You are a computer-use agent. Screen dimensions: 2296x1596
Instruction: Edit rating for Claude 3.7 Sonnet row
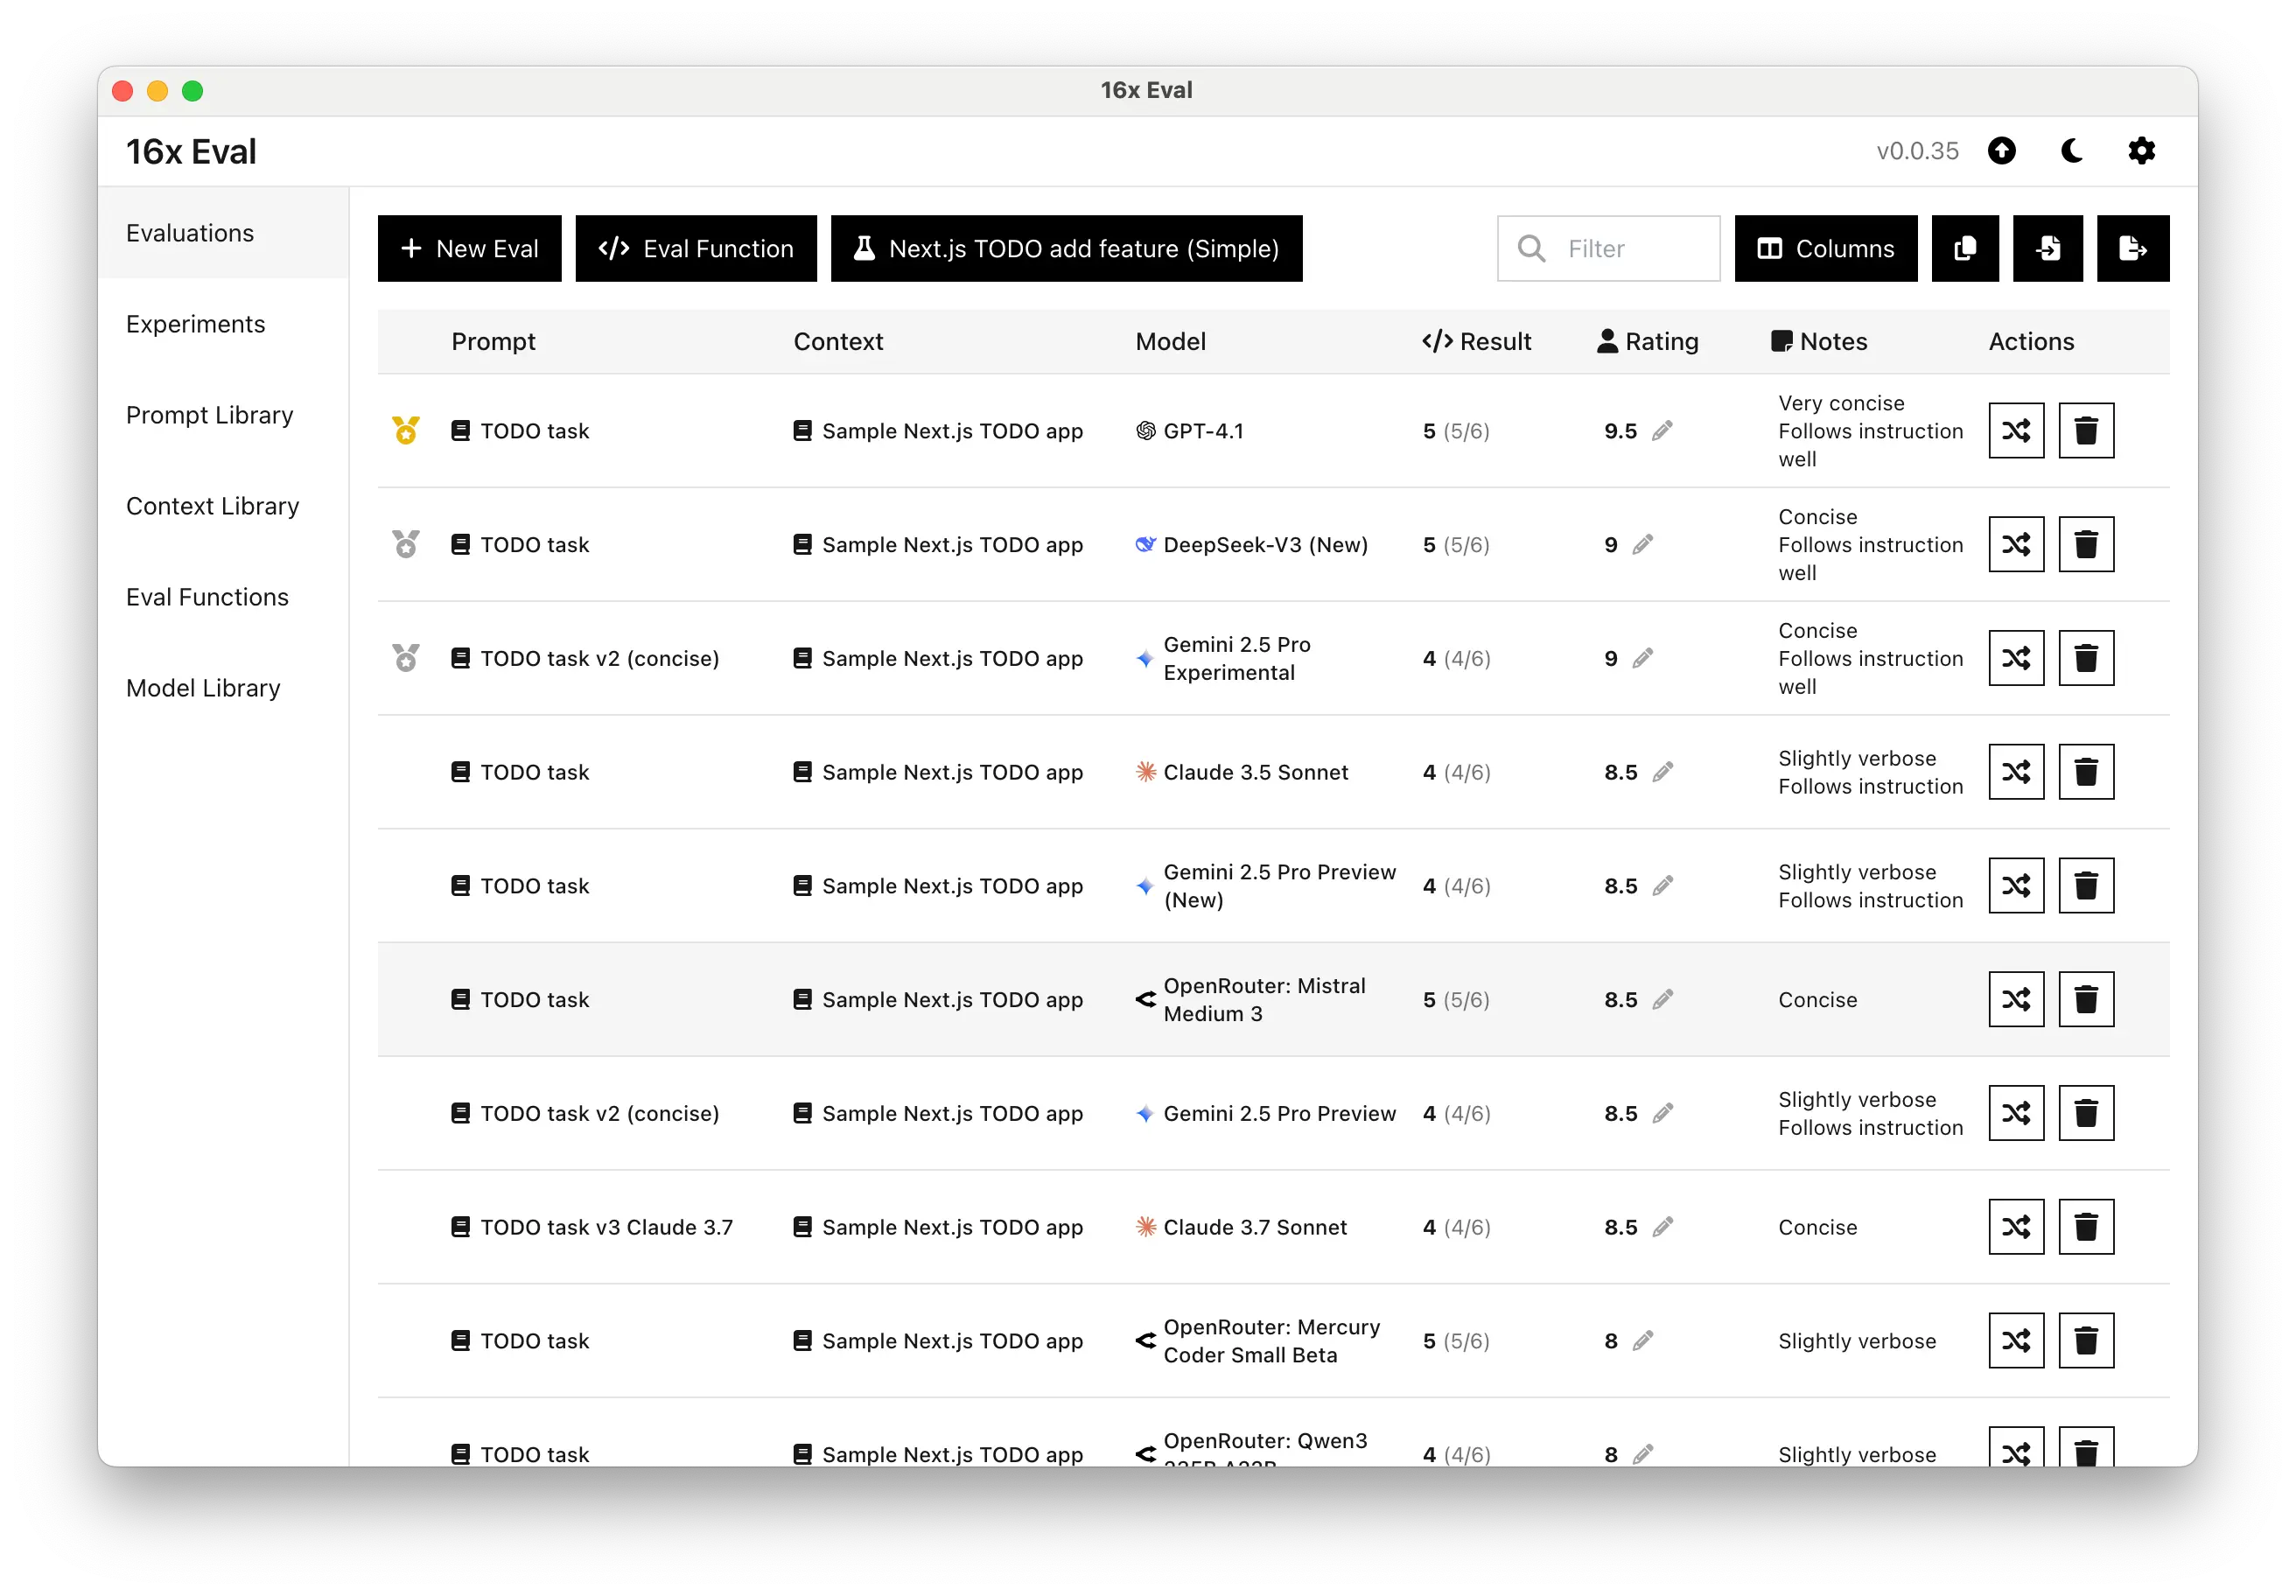click(x=1662, y=1227)
